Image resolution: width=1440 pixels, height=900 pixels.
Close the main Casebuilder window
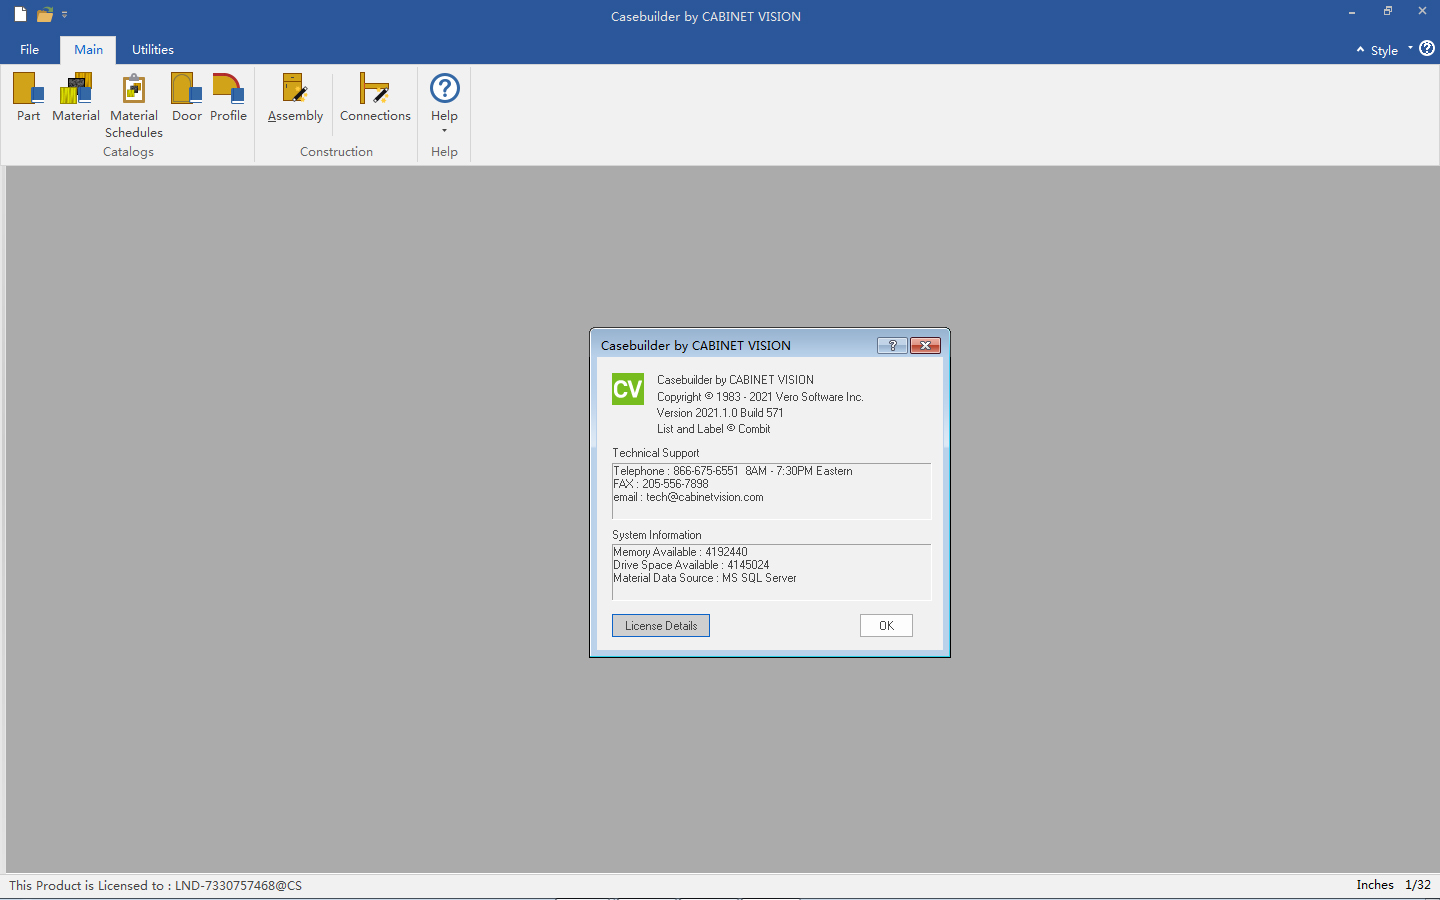click(x=1422, y=12)
